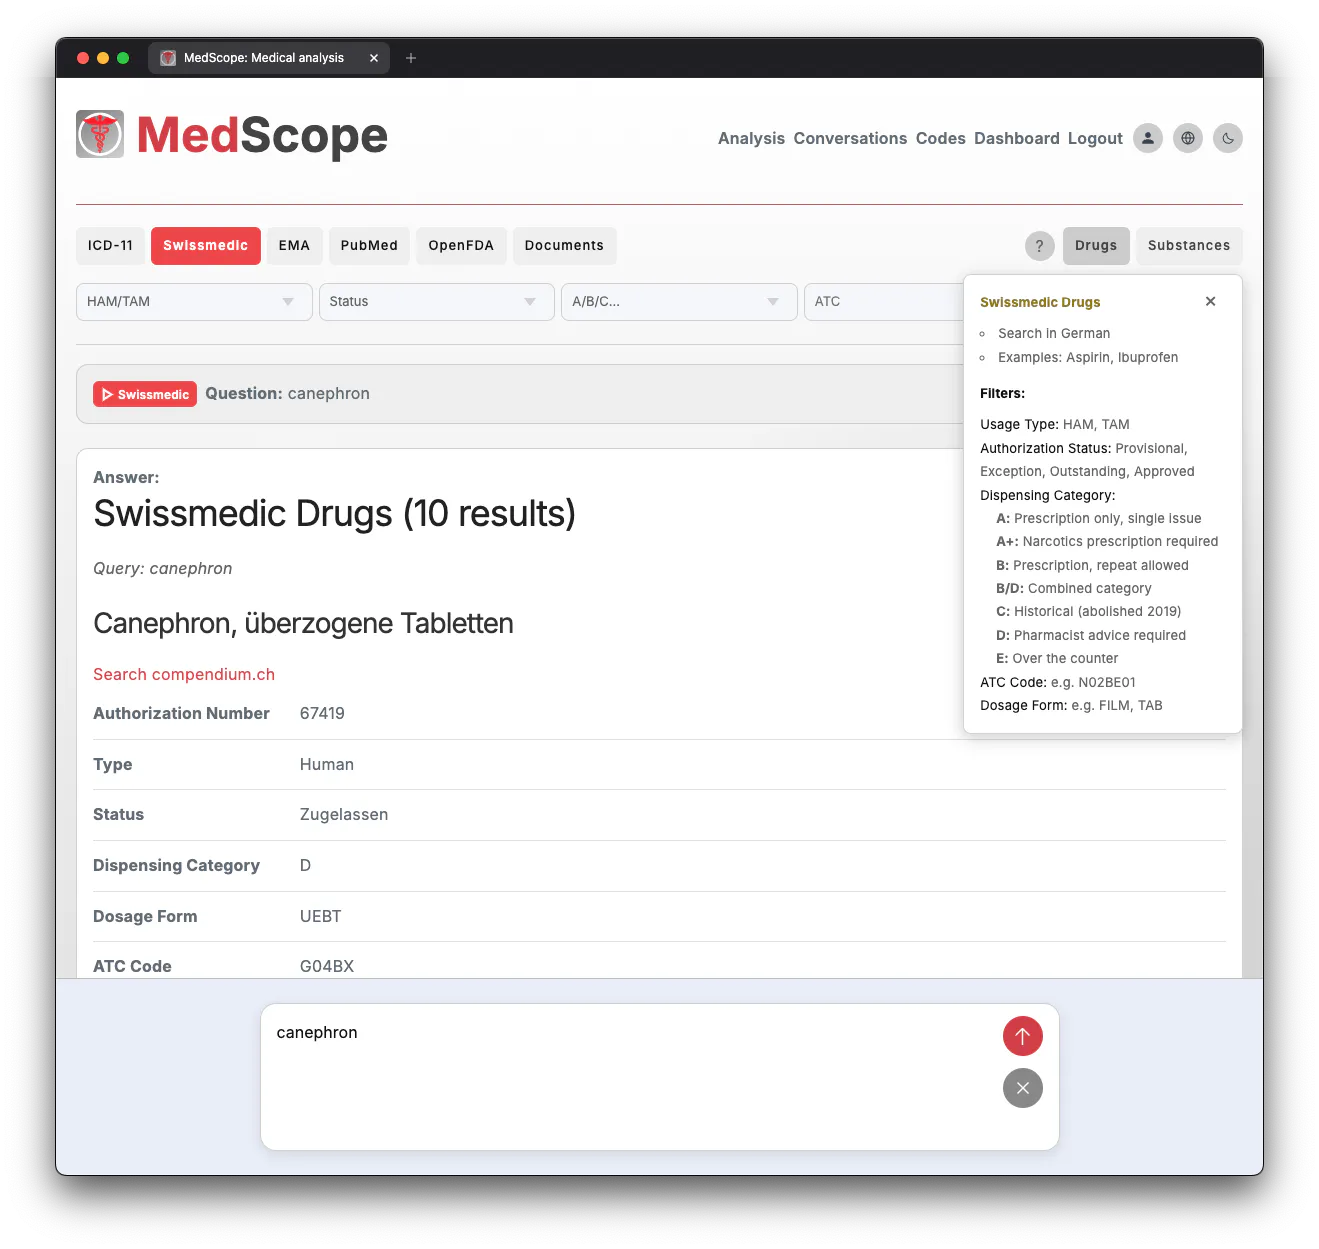
Task: Close the MedScope browser tab
Action: [374, 58]
